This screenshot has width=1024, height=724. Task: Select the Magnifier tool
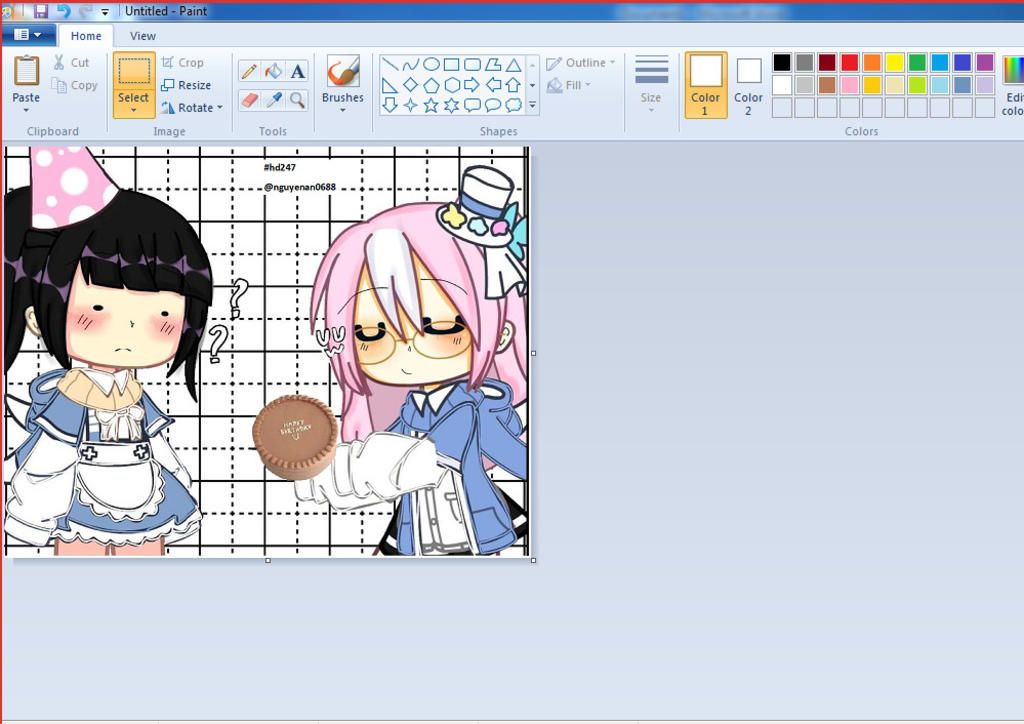298,100
